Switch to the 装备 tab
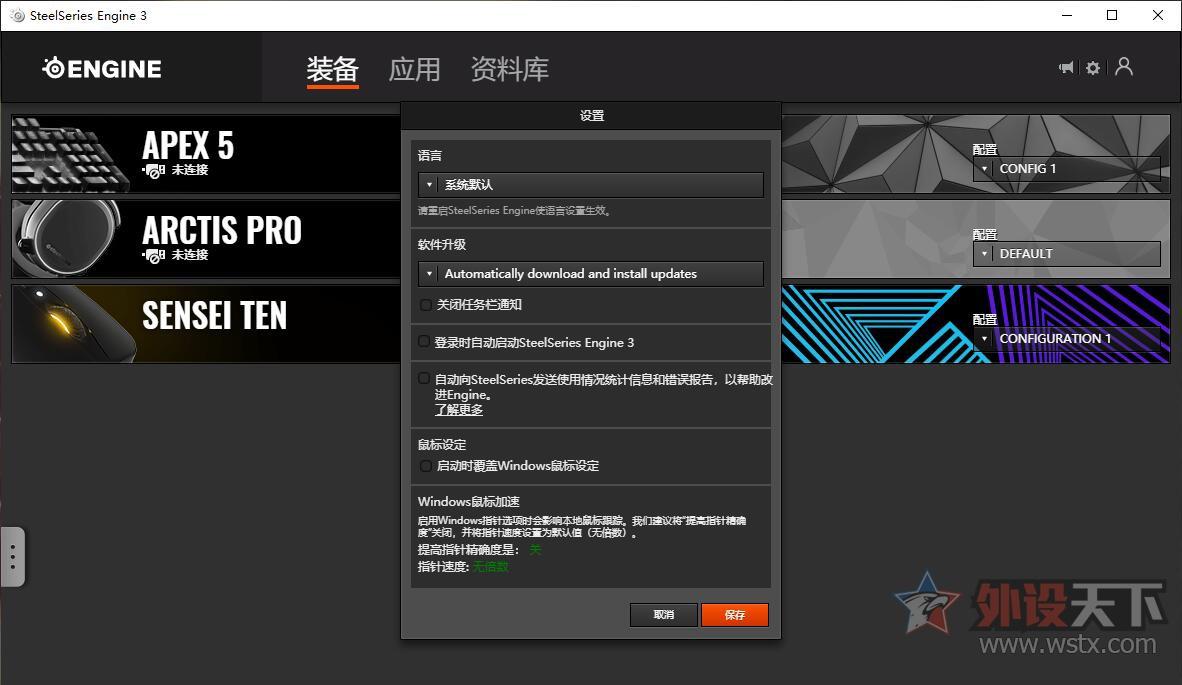Screen dimensions: 1182x685 click(332, 69)
